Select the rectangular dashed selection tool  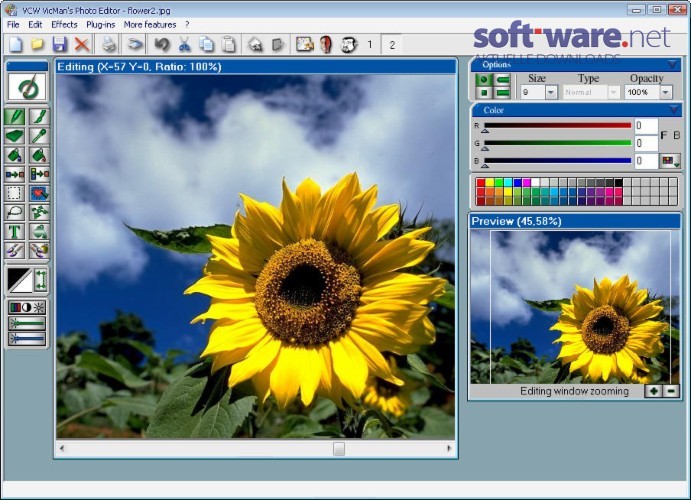(x=15, y=193)
